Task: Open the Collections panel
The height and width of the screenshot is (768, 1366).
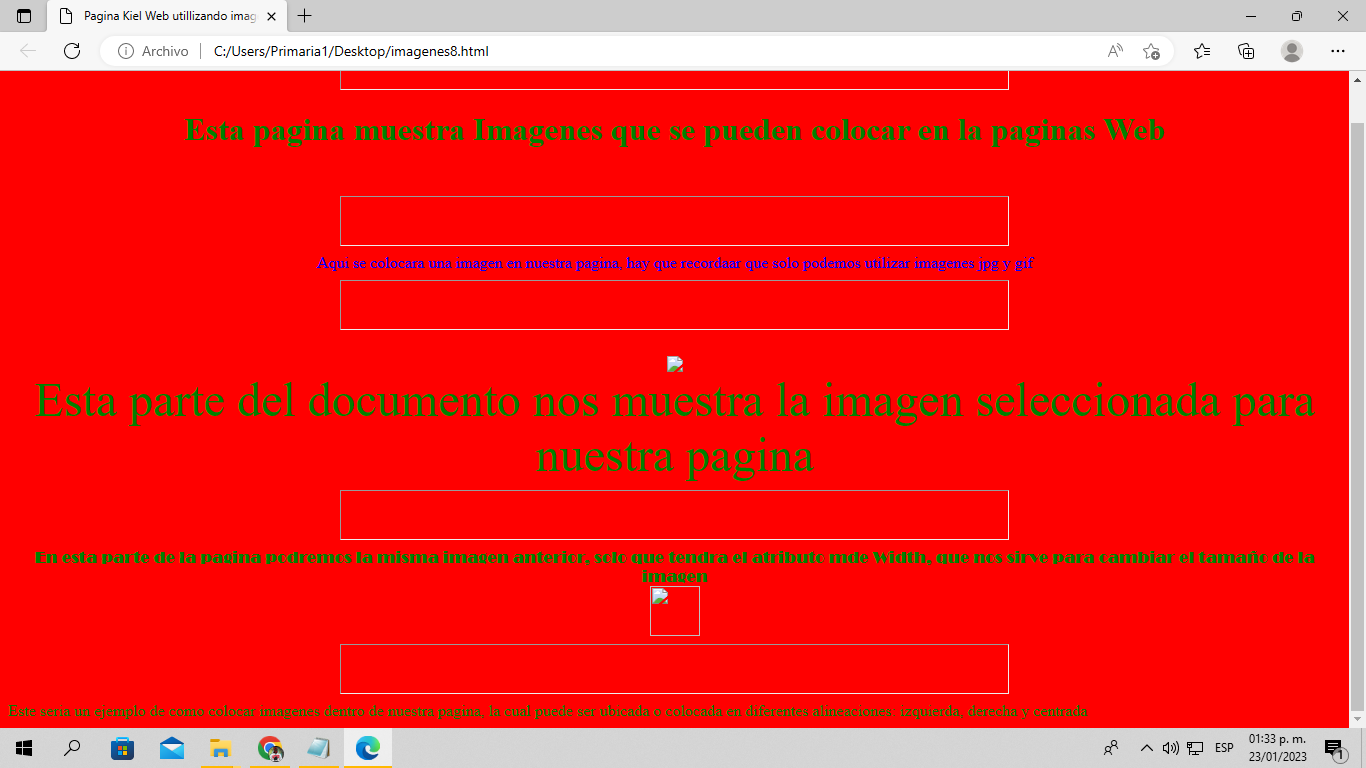Action: (1246, 51)
